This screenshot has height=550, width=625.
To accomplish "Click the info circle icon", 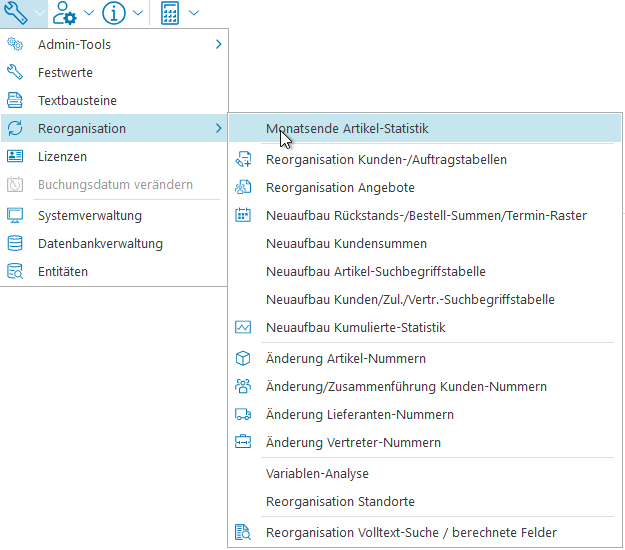I will (x=114, y=13).
